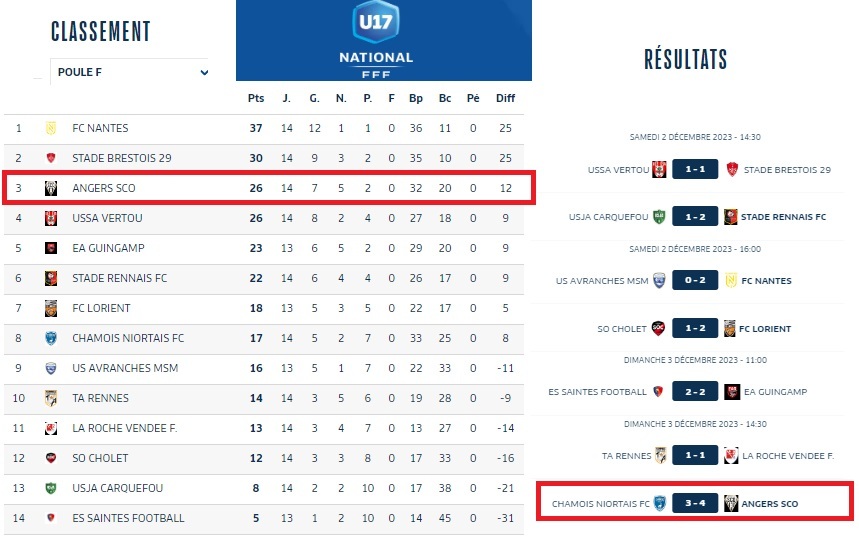Select La Roche Vendee F. in standings
The width and height of the screenshot is (859, 539).
124,428
